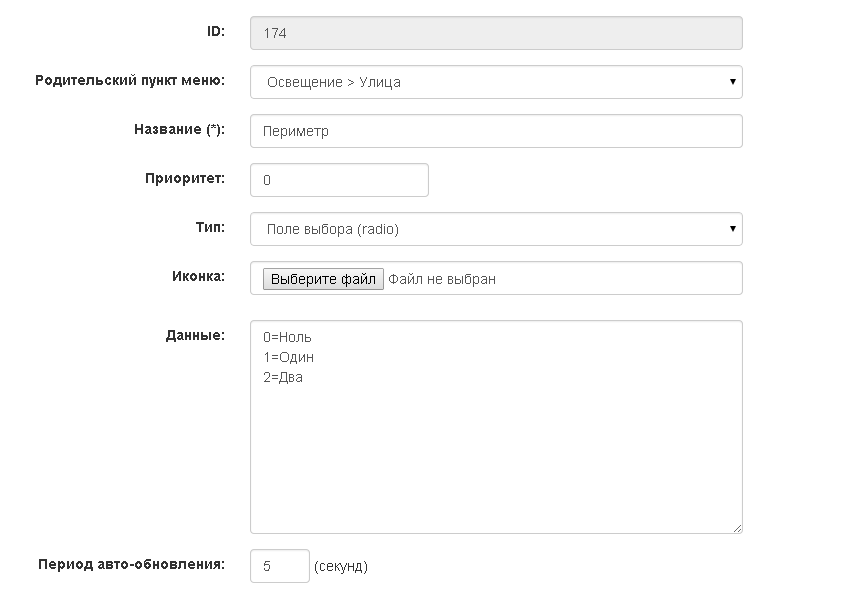Viewport: 860px width, 593px height.
Task: Focus the Название field containing Периметр
Action: point(496,131)
